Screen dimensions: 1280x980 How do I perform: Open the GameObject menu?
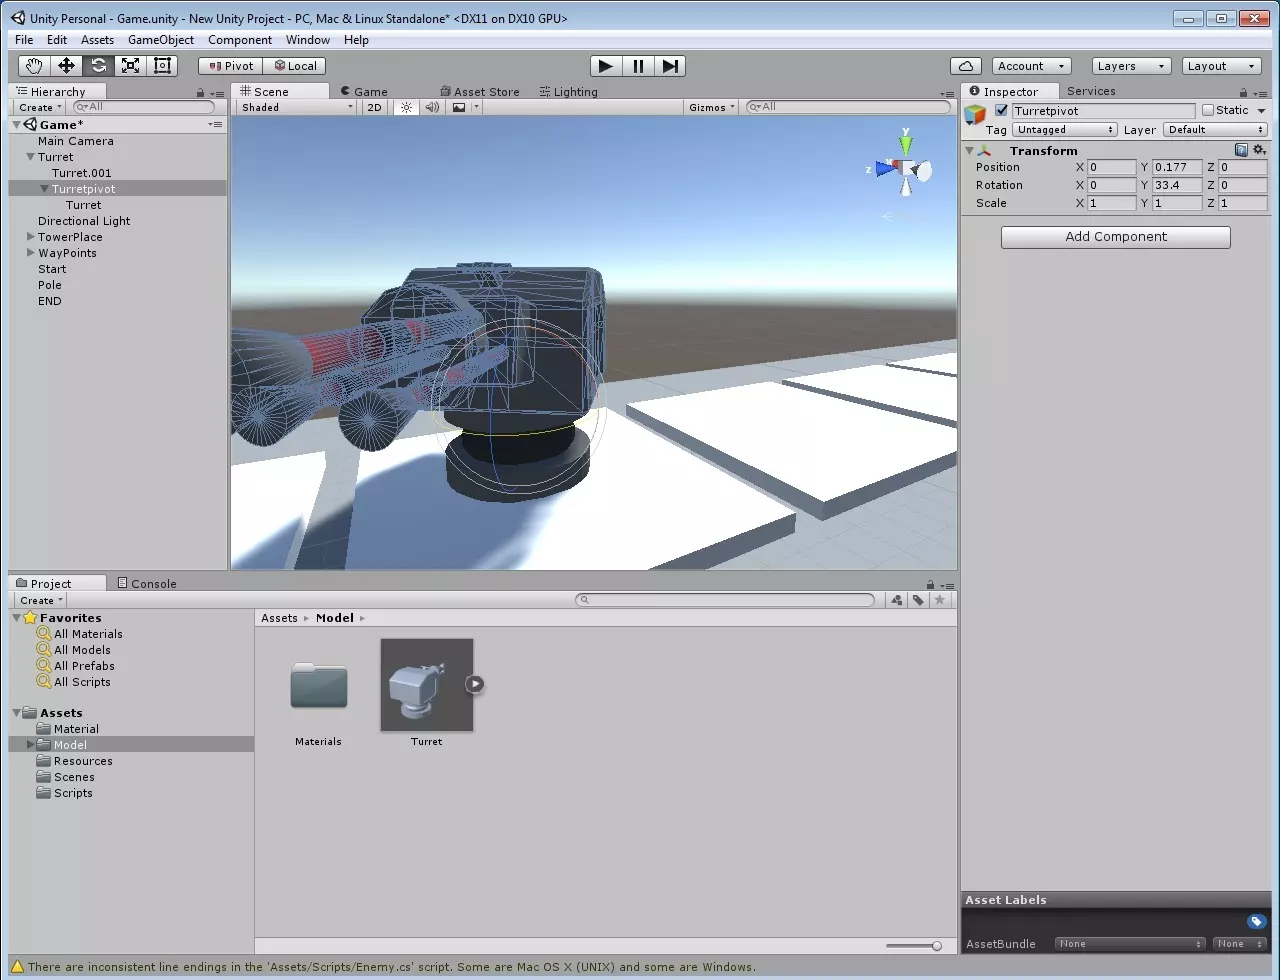[x=160, y=40]
